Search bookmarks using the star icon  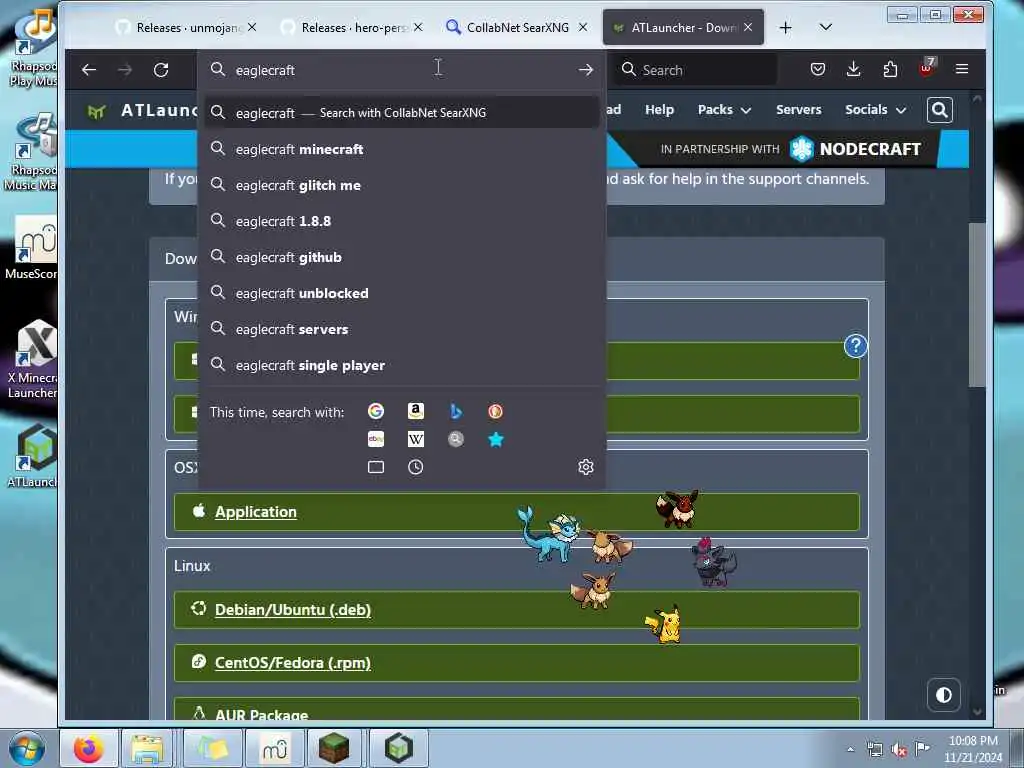click(x=496, y=439)
